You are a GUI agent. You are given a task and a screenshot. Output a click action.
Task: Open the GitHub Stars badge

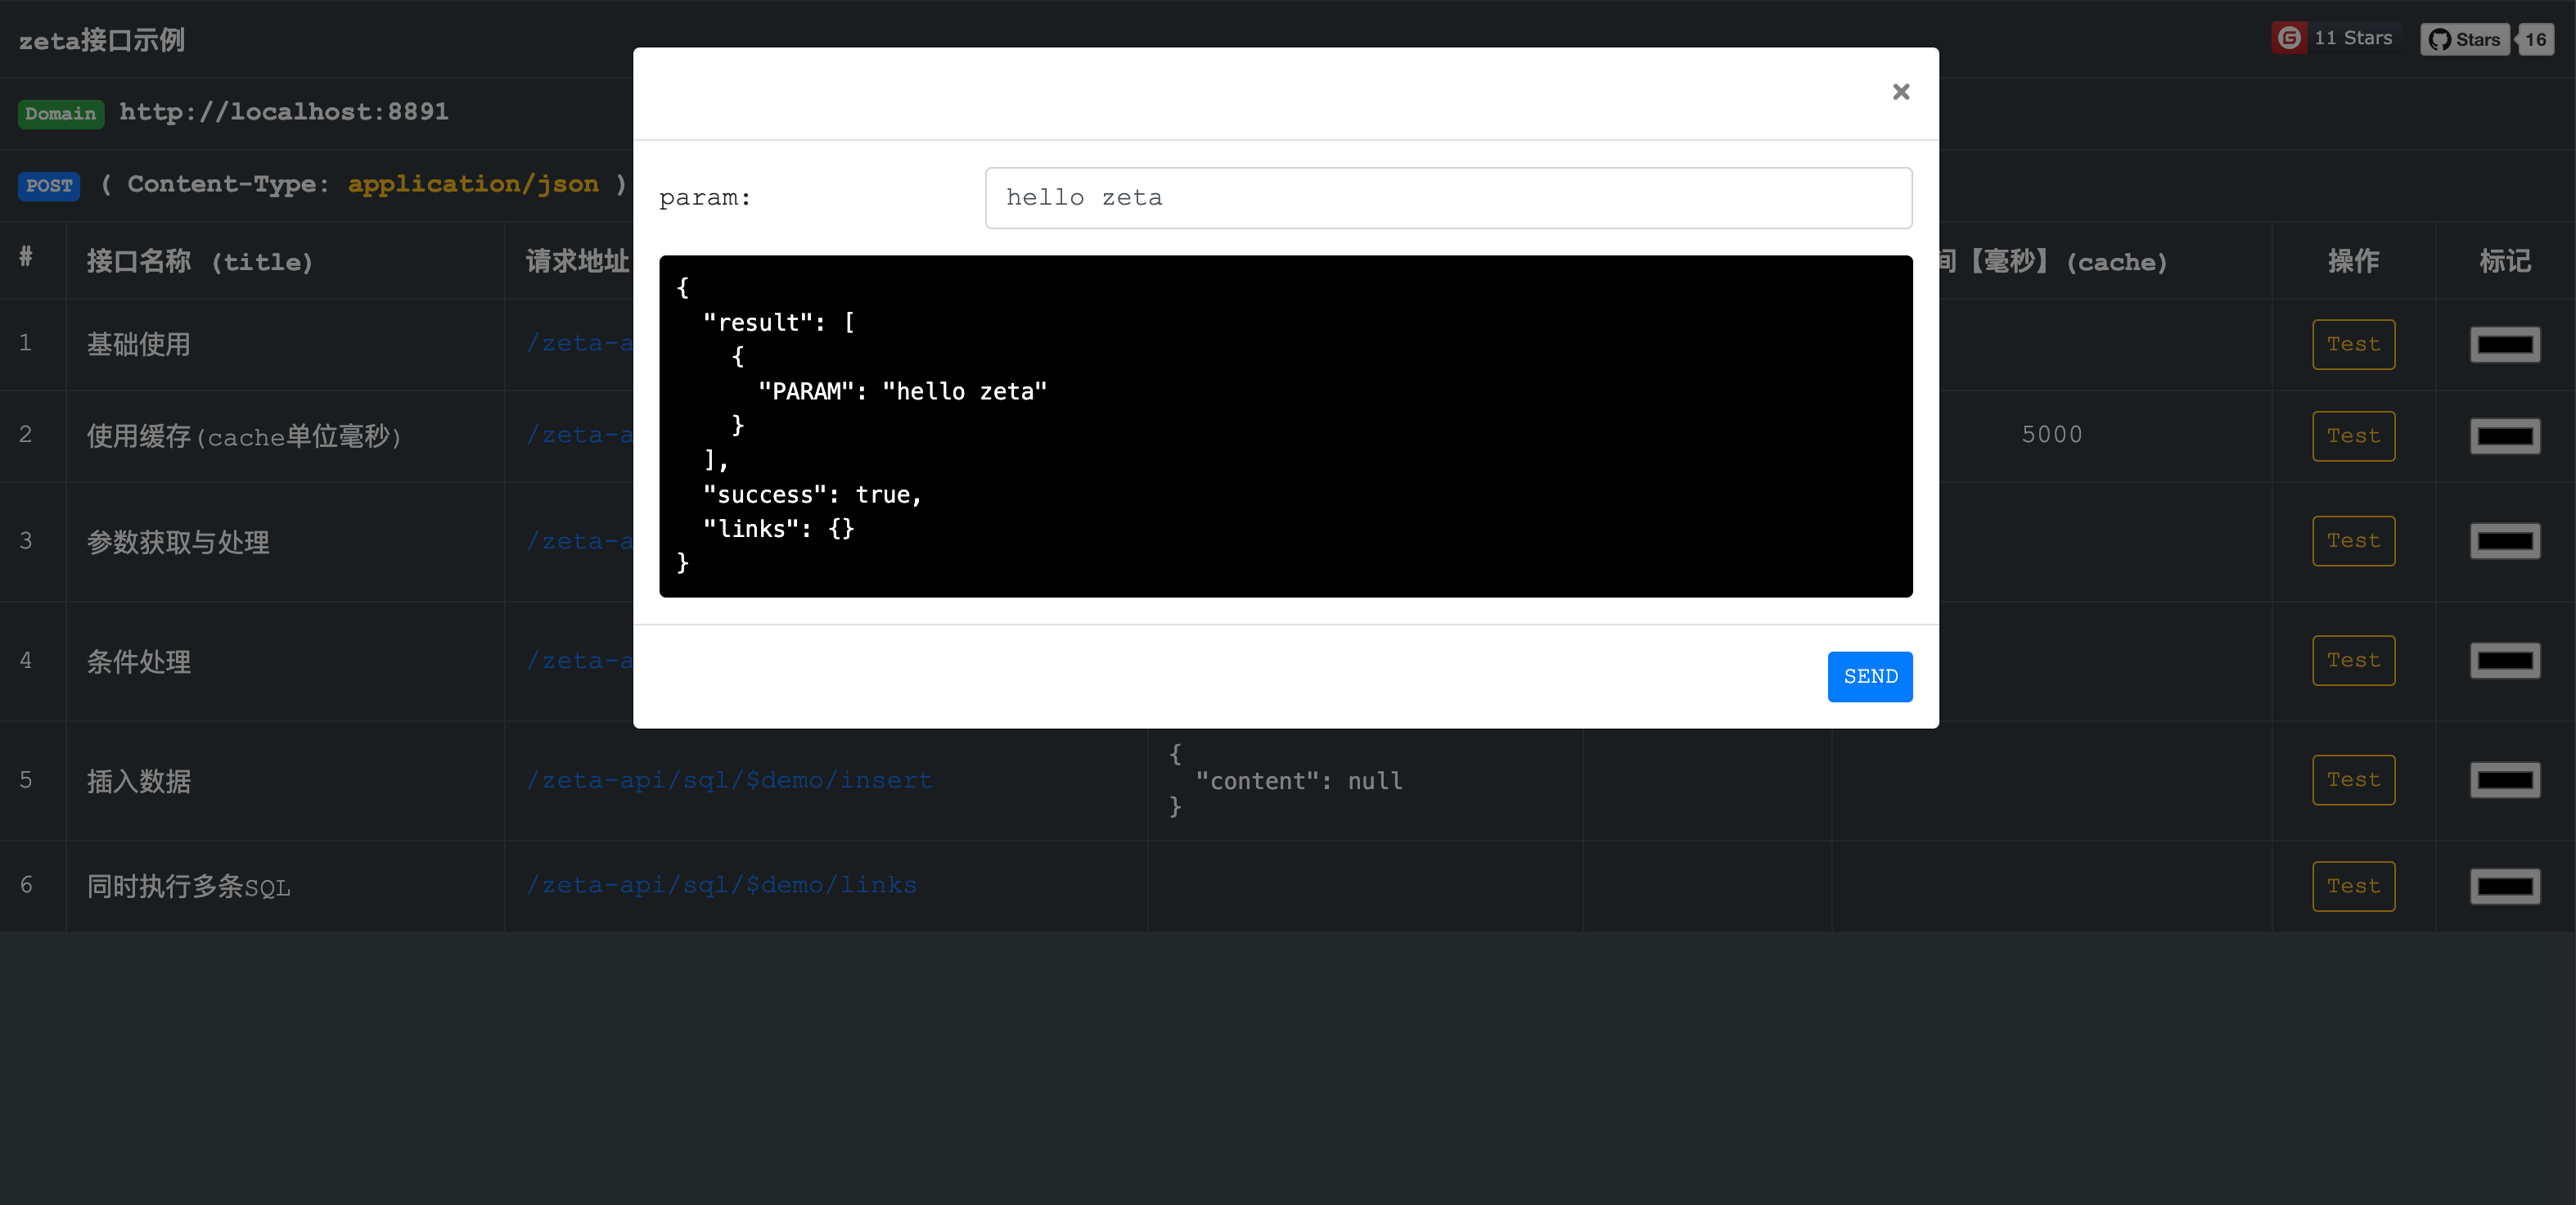point(2464,39)
